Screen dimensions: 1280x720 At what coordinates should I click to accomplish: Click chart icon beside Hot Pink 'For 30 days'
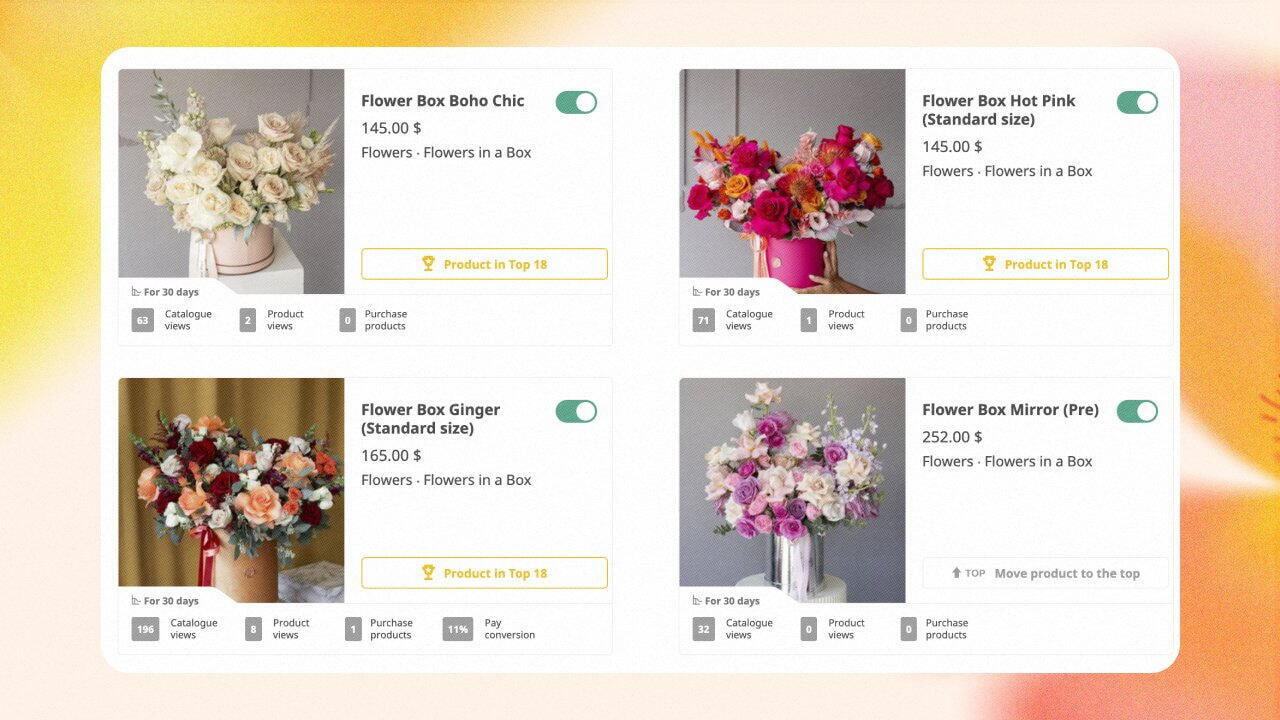[697, 292]
